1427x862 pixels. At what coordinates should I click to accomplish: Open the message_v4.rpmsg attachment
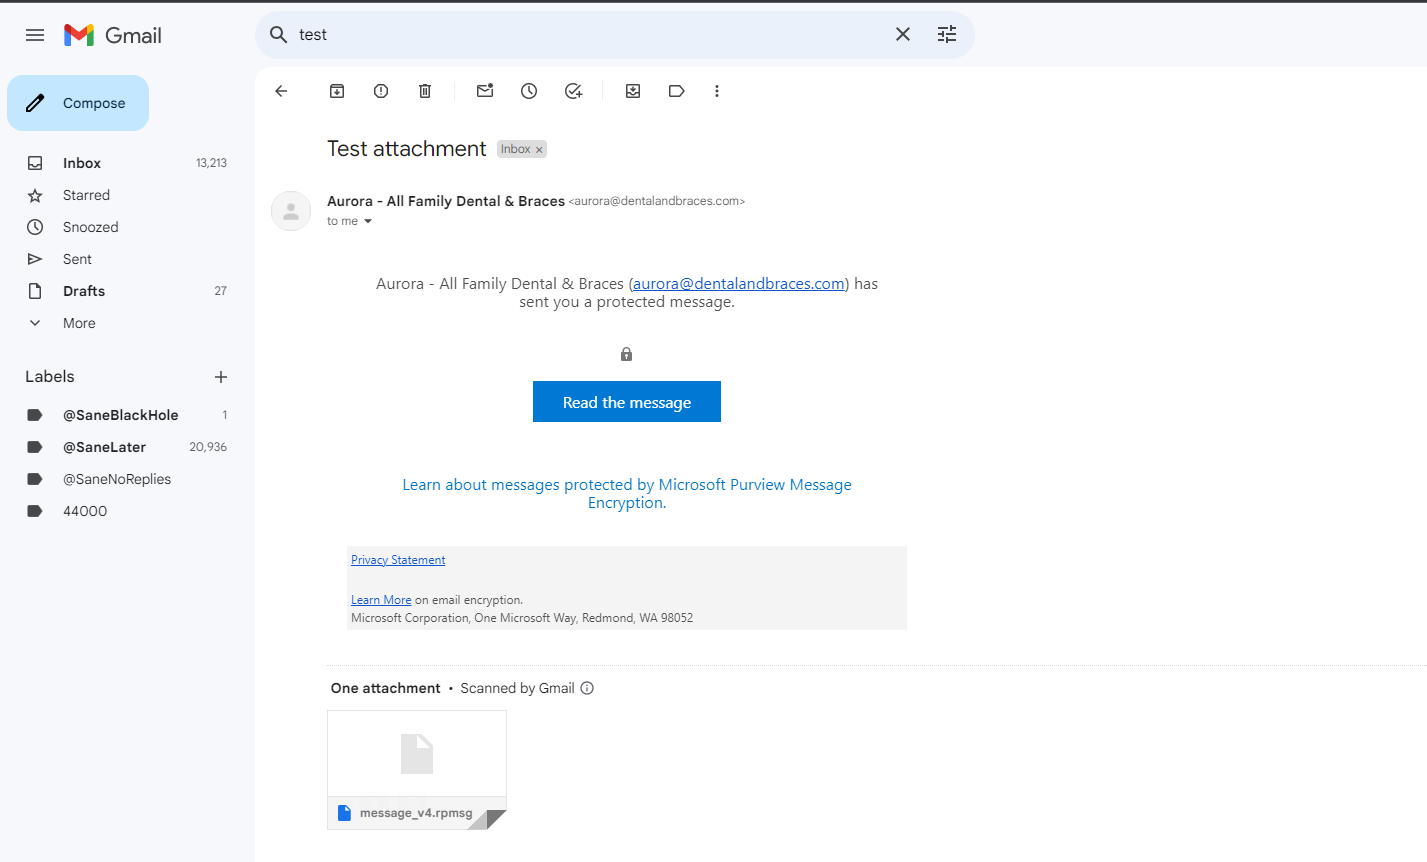(x=417, y=770)
